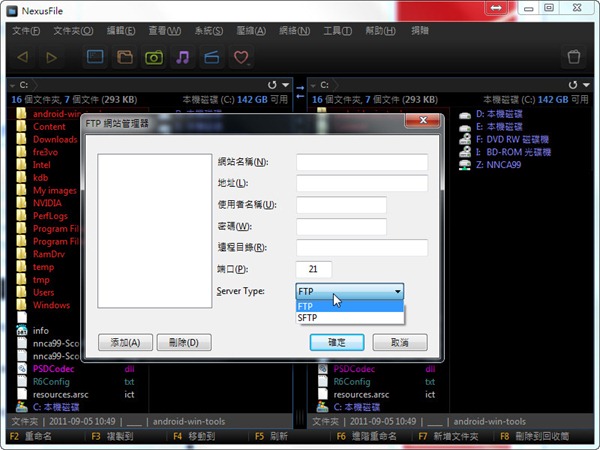Screen dimensions: 600x450
Task: Open the 網絡(N) menu
Action: click(x=294, y=31)
